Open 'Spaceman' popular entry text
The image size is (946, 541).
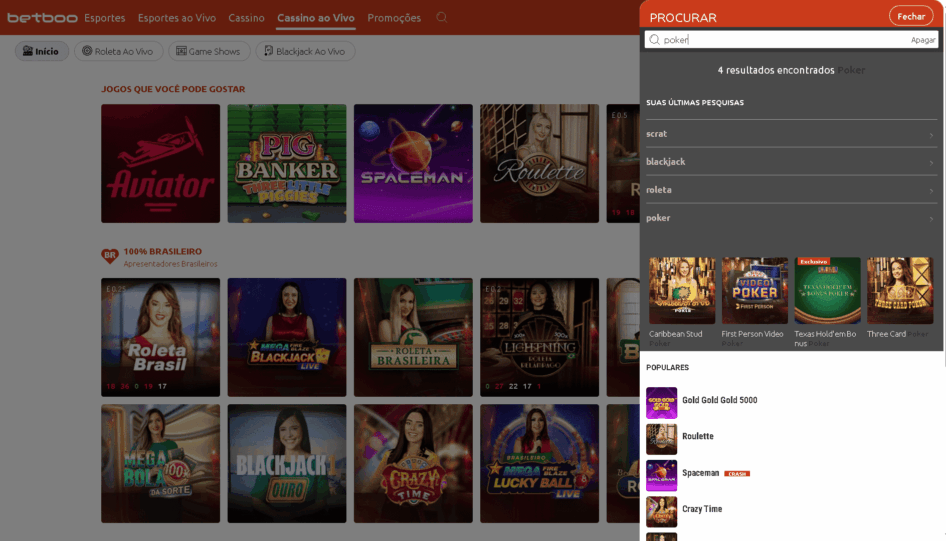700,473
